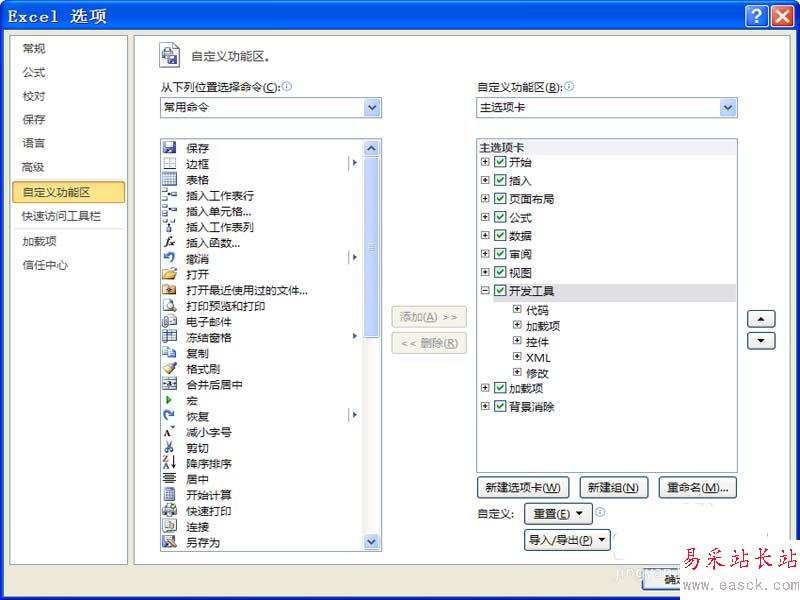Click the 打开 open folder icon
Viewport: 800px width, 600px height.
tap(169, 274)
